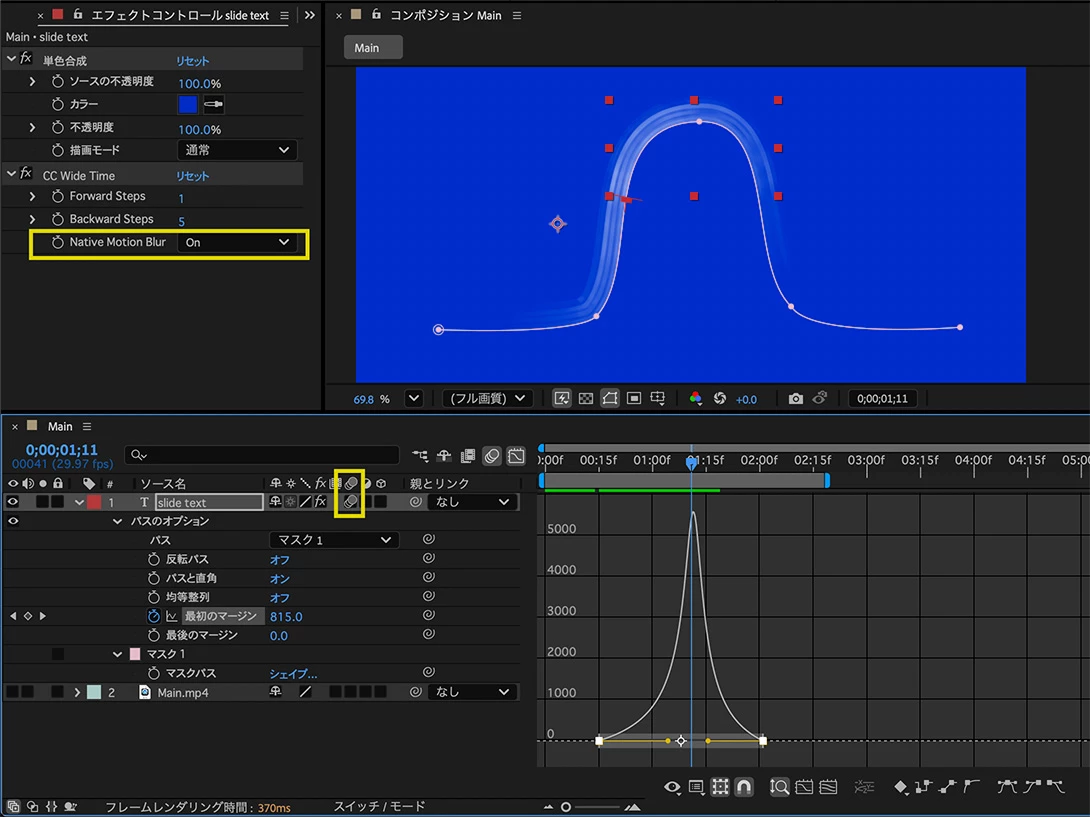Viewport: 1090px width, 817px height.
Task: Go to next keyframe arrow of 最初のマージン
Action: pos(42,616)
